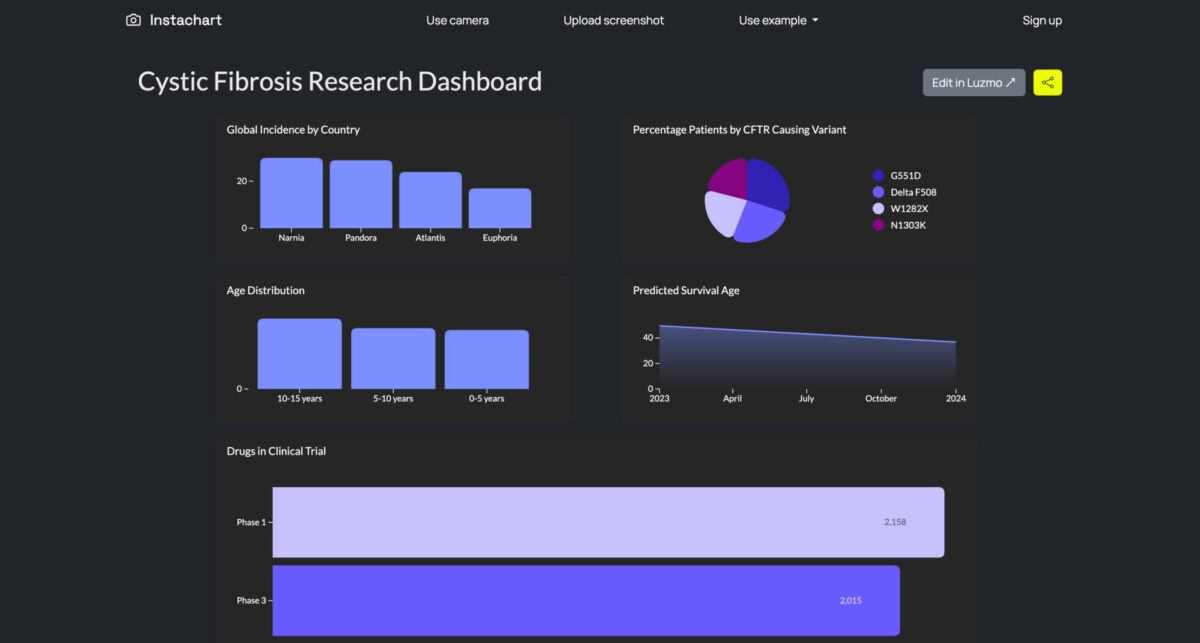This screenshot has height=643, width=1200.
Task: Click the Narnia bar in incidence chart
Action: coord(291,193)
